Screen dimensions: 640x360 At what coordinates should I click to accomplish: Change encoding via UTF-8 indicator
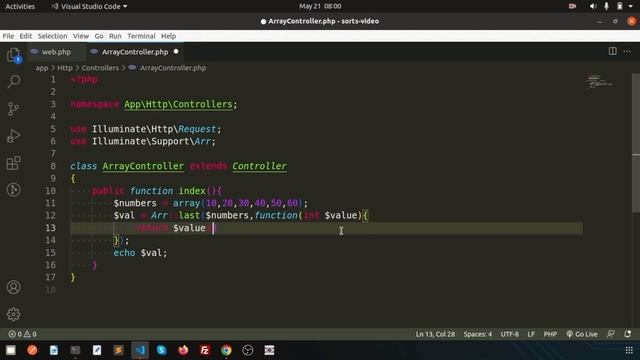click(510, 334)
